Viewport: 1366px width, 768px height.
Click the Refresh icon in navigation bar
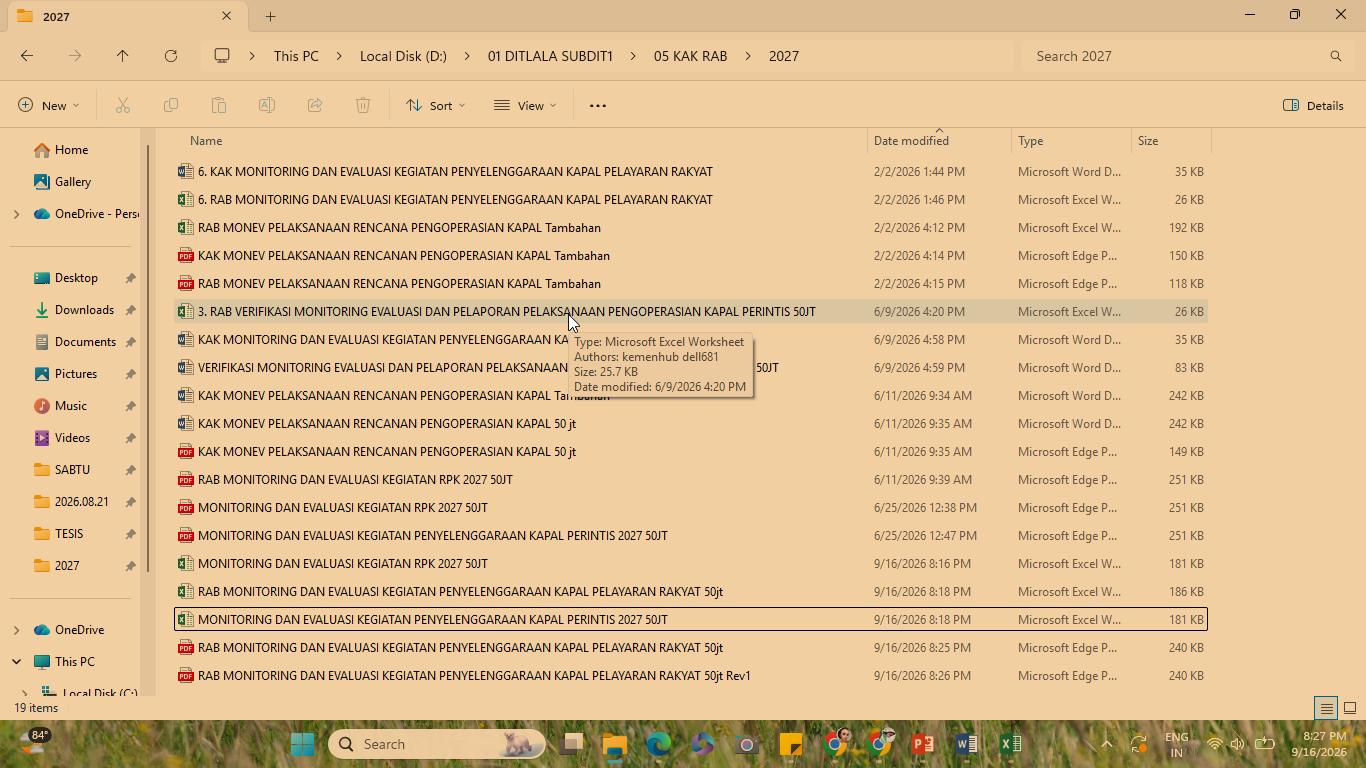click(x=171, y=56)
